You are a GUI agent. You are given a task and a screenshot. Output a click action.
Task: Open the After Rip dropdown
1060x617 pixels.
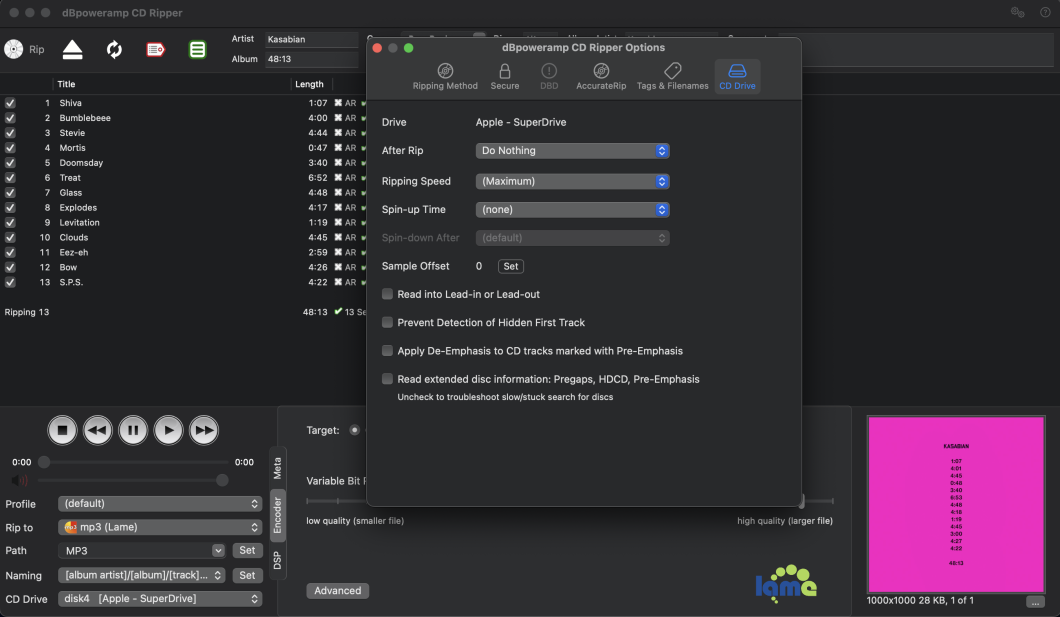pyautogui.click(x=572, y=151)
